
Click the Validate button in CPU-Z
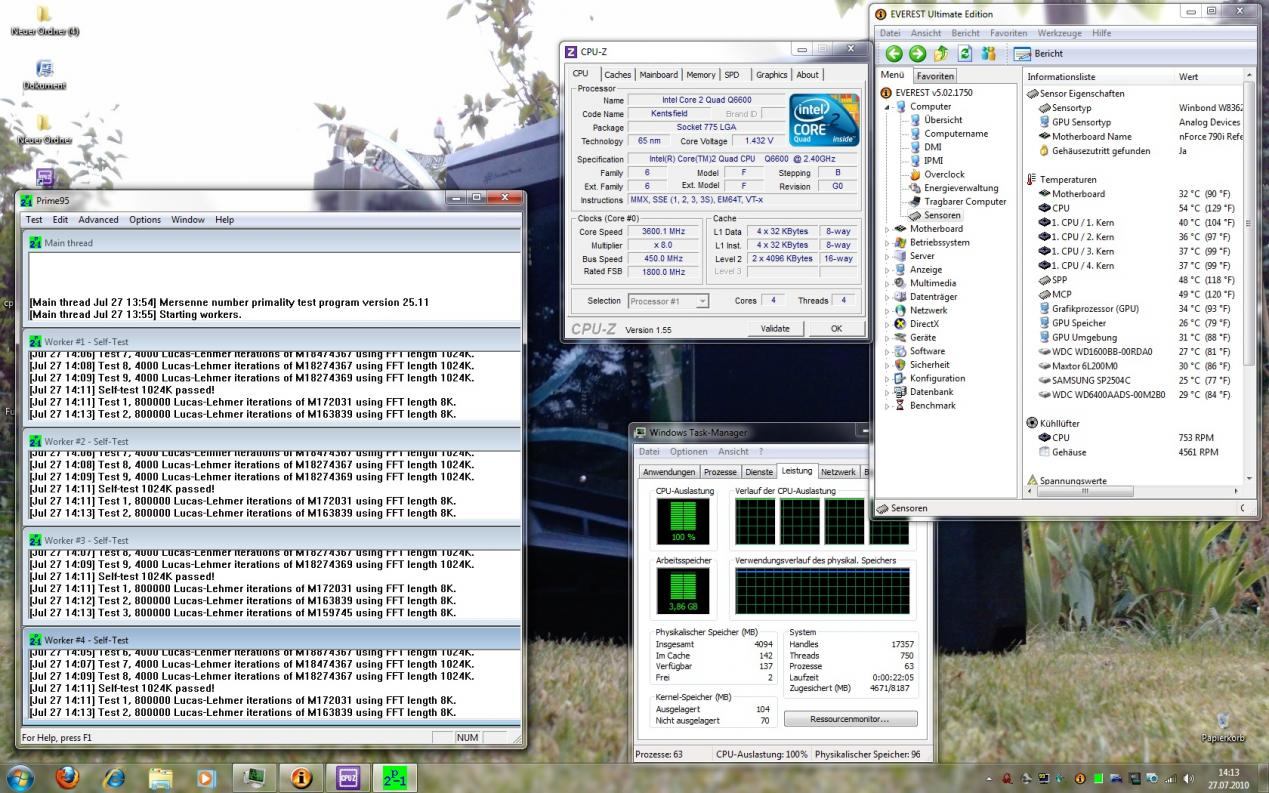pyautogui.click(x=775, y=329)
